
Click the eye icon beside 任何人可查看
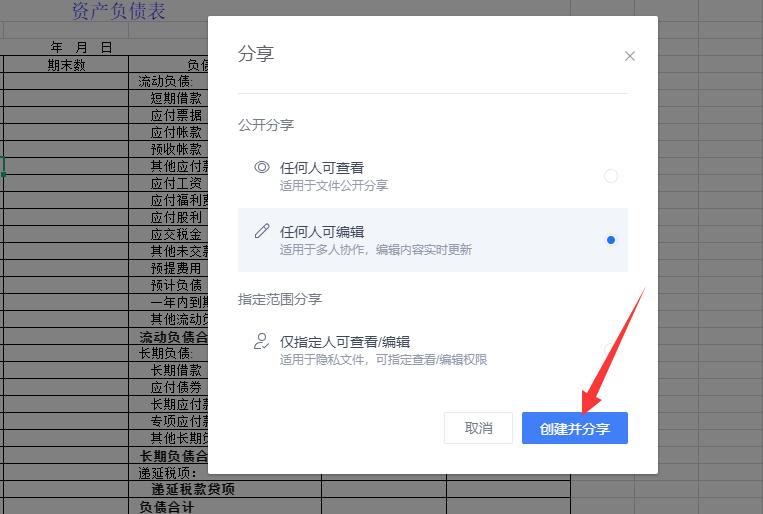click(262, 167)
